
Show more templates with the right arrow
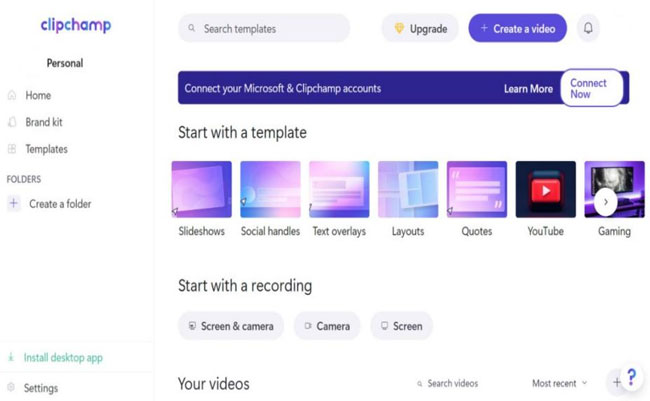point(606,202)
